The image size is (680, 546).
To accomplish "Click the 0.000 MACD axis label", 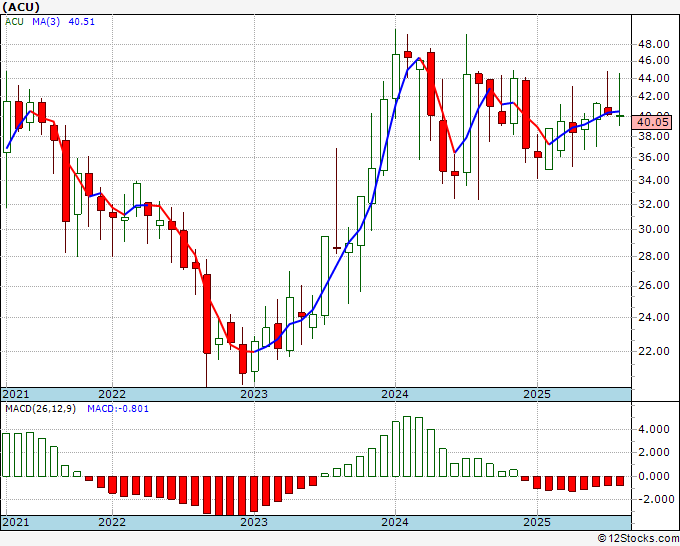I will [x=653, y=476].
